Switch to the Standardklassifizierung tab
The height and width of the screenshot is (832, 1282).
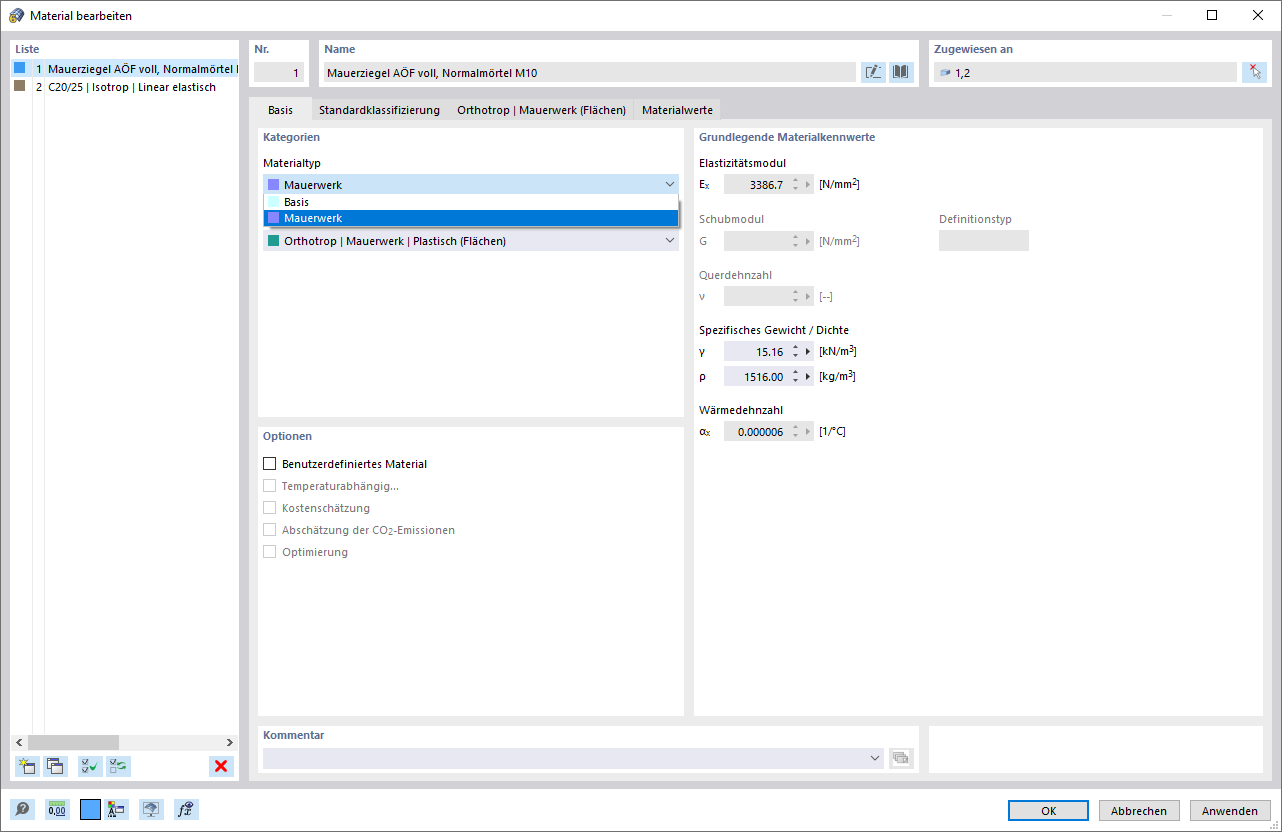pos(379,110)
